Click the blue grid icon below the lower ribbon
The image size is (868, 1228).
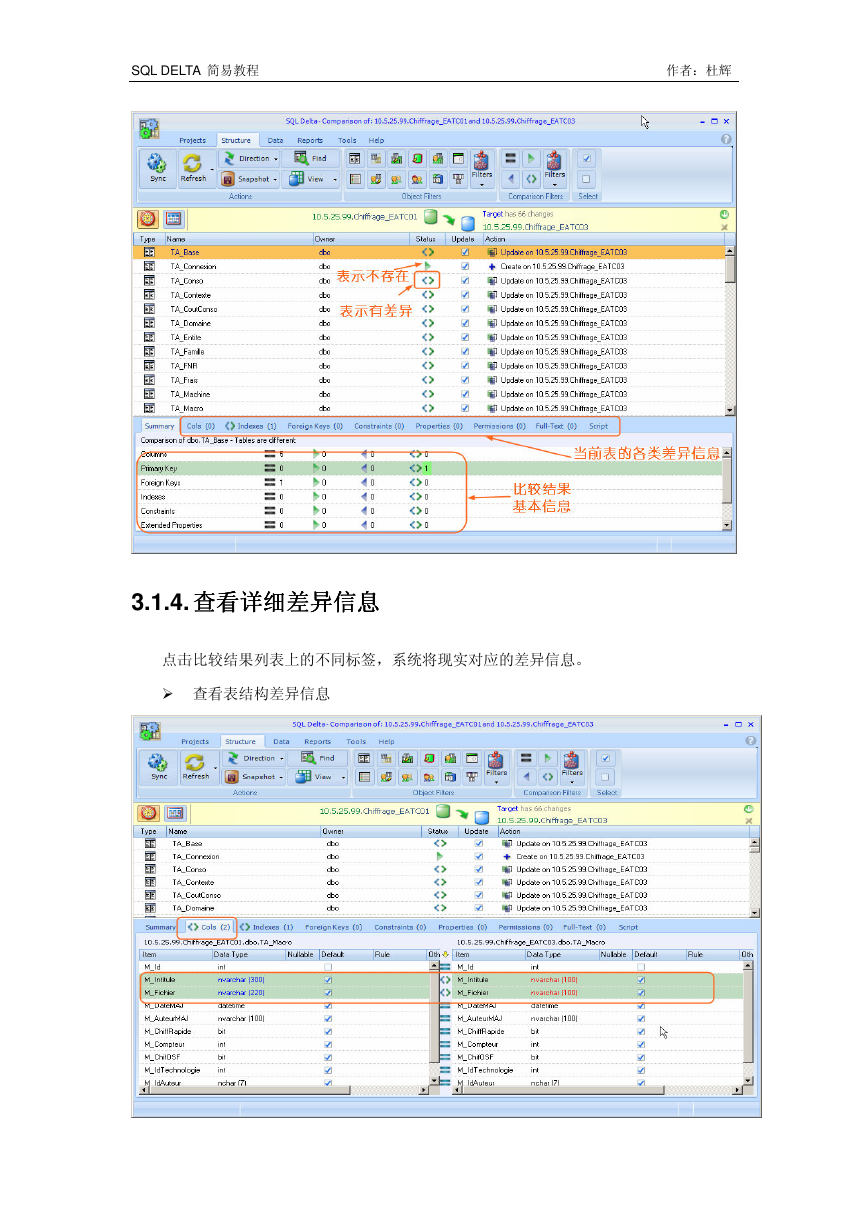(x=174, y=813)
